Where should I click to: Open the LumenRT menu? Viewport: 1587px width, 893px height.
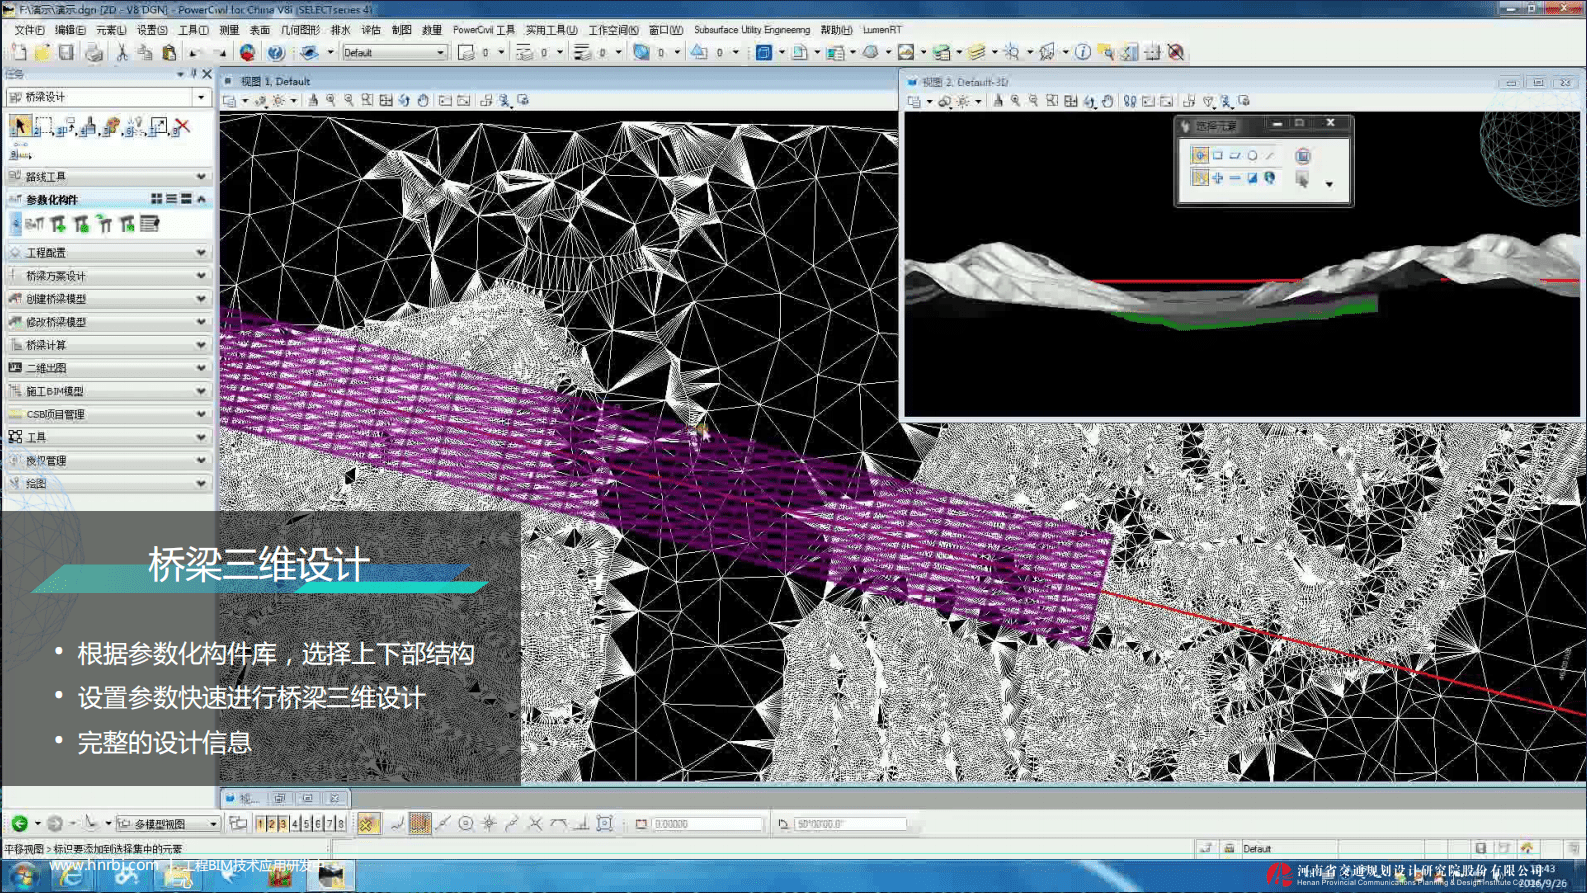882,30
